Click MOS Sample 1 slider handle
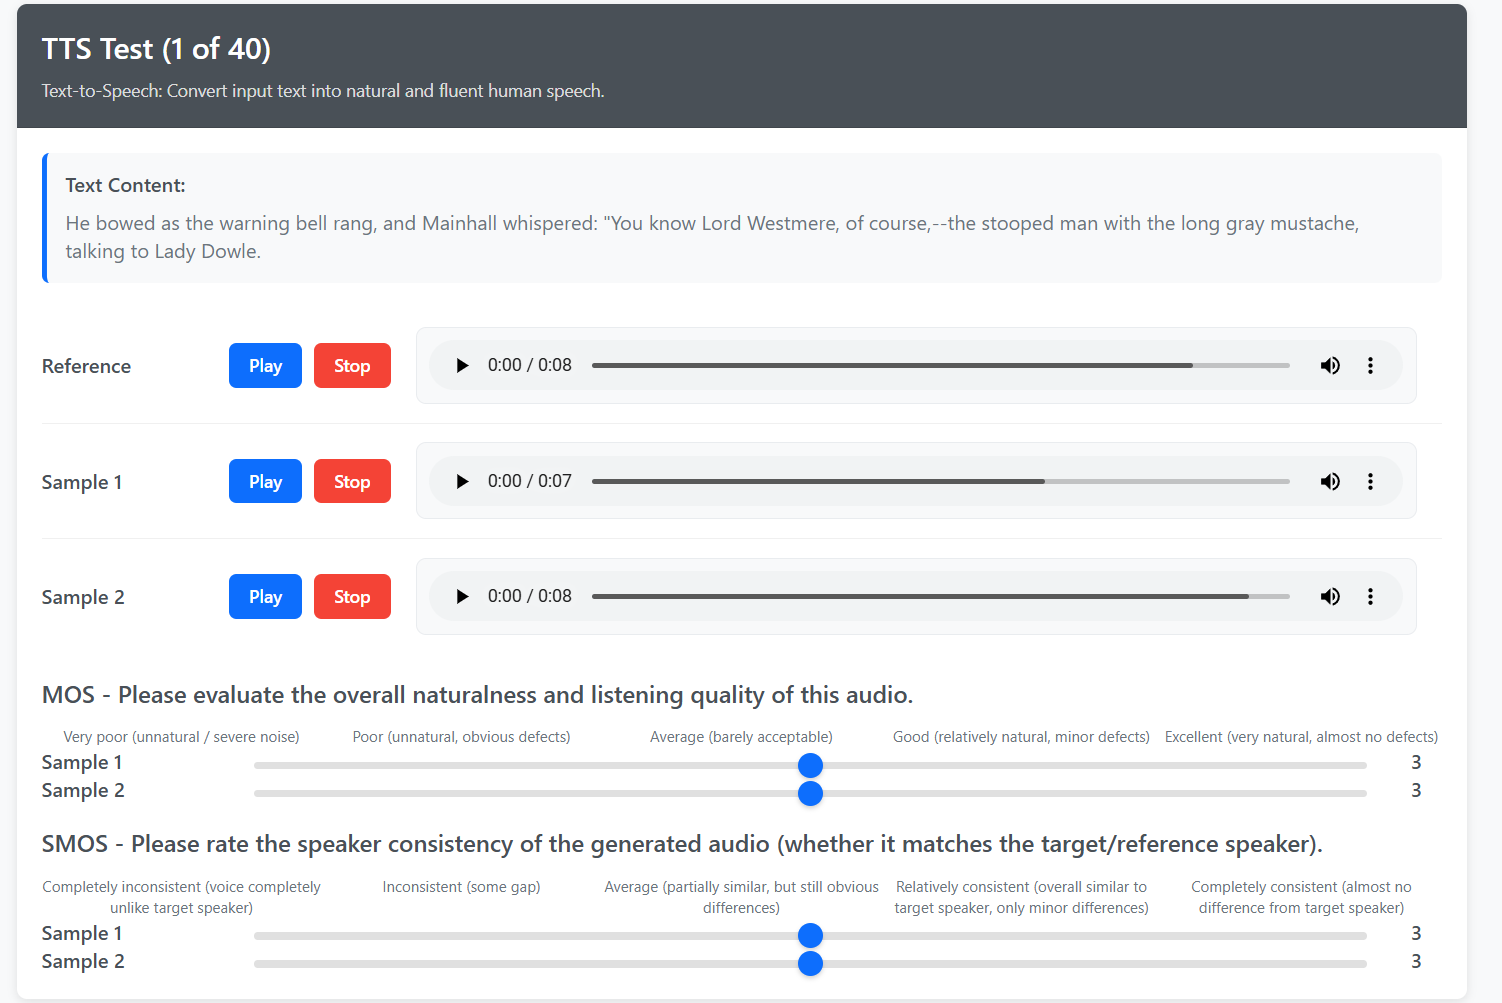 (x=810, y=766)
